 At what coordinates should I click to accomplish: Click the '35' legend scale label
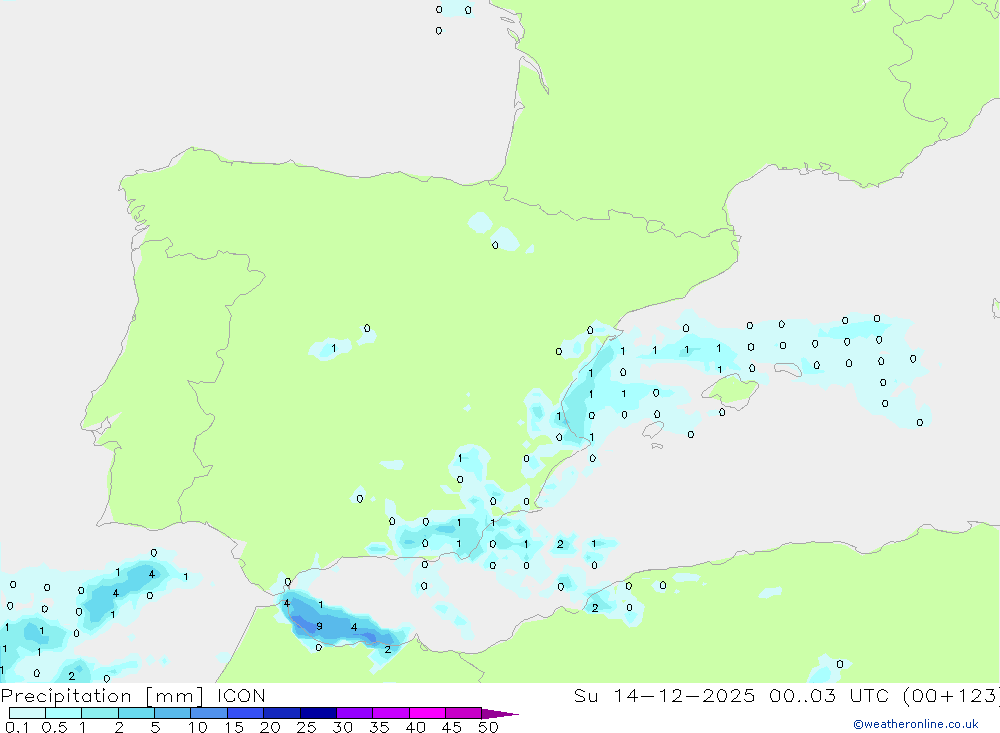pos(379,727)
